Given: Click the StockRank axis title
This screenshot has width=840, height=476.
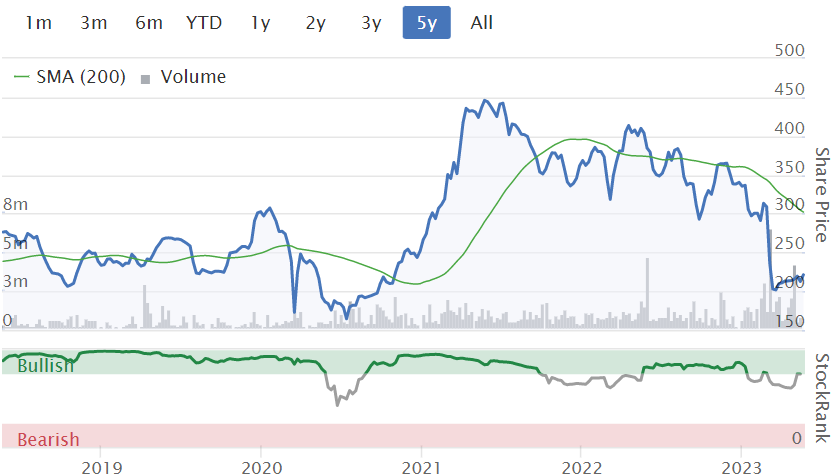Looking at the screenshot, I should pos(822,398).
